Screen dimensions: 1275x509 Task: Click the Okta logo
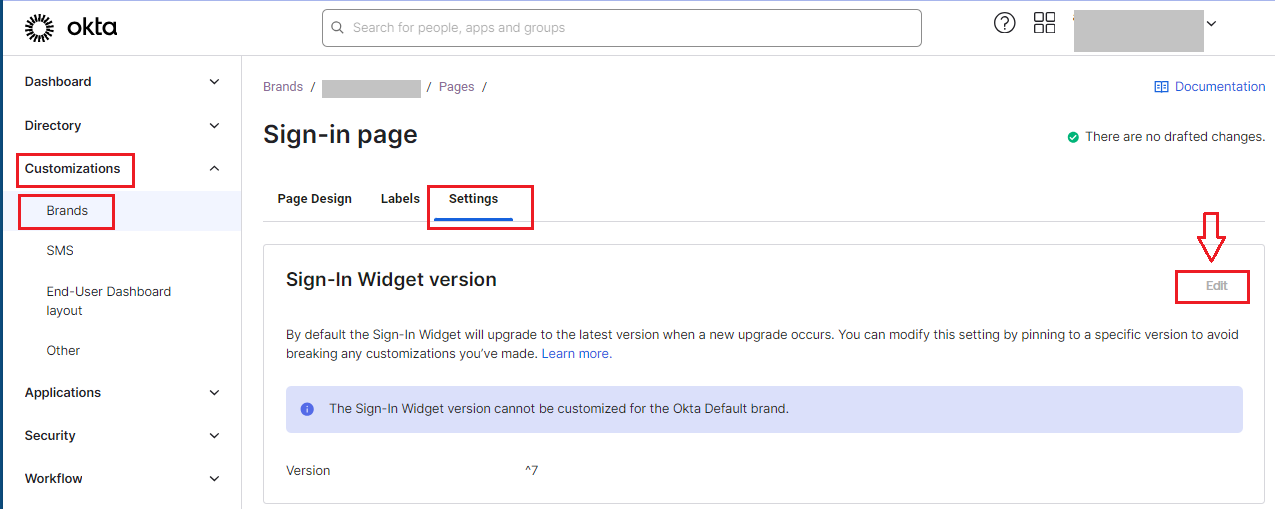pos(71,28)
